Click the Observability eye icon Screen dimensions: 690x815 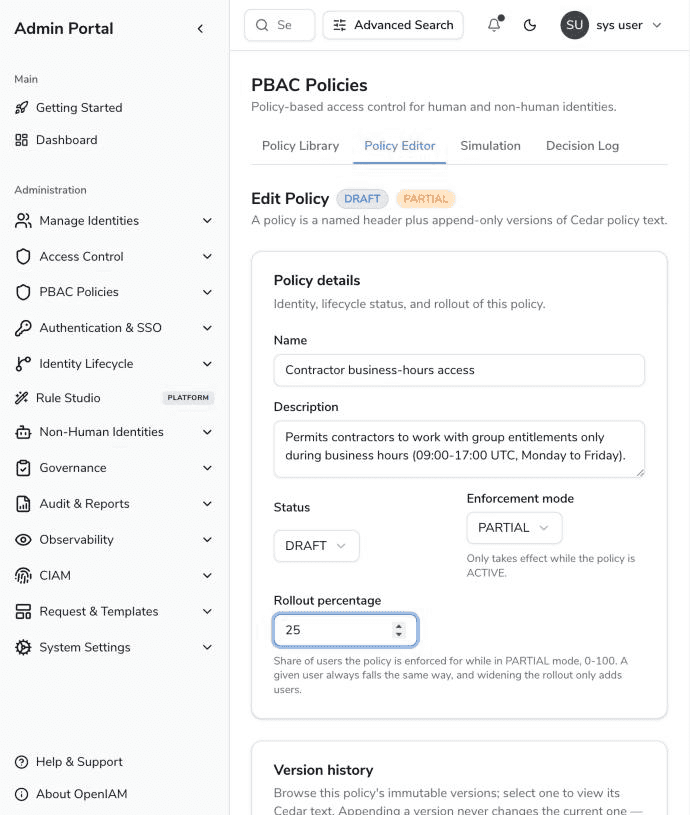tap(23, 540)
